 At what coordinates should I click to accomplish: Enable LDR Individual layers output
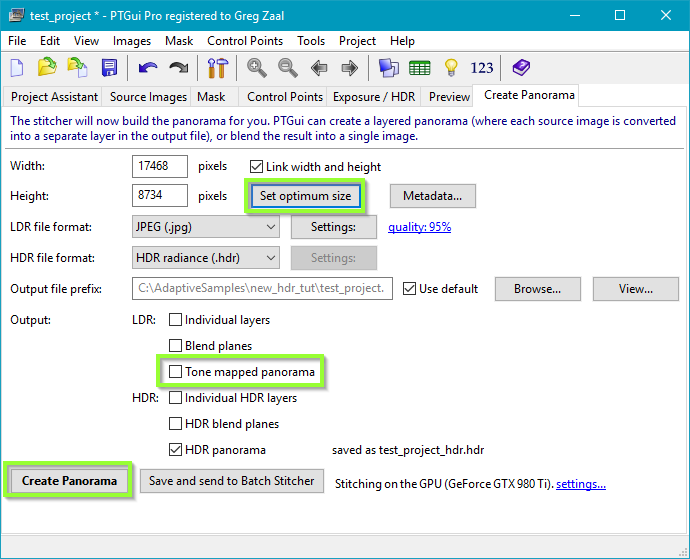175,320
